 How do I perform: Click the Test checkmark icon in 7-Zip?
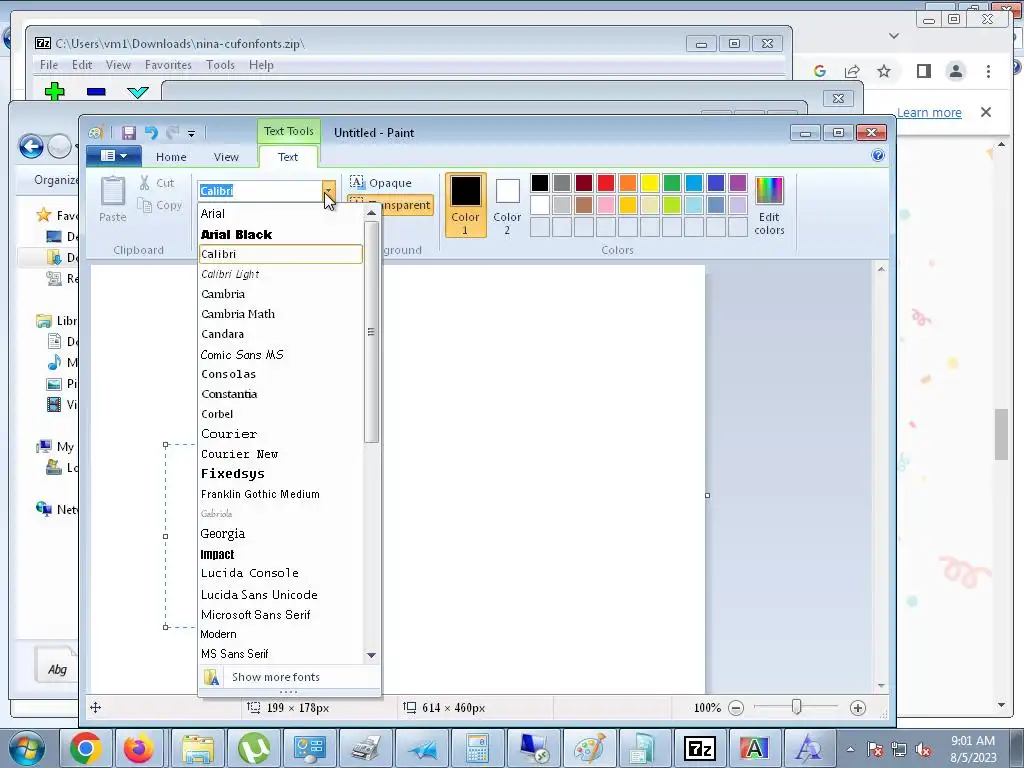(138, 92)
